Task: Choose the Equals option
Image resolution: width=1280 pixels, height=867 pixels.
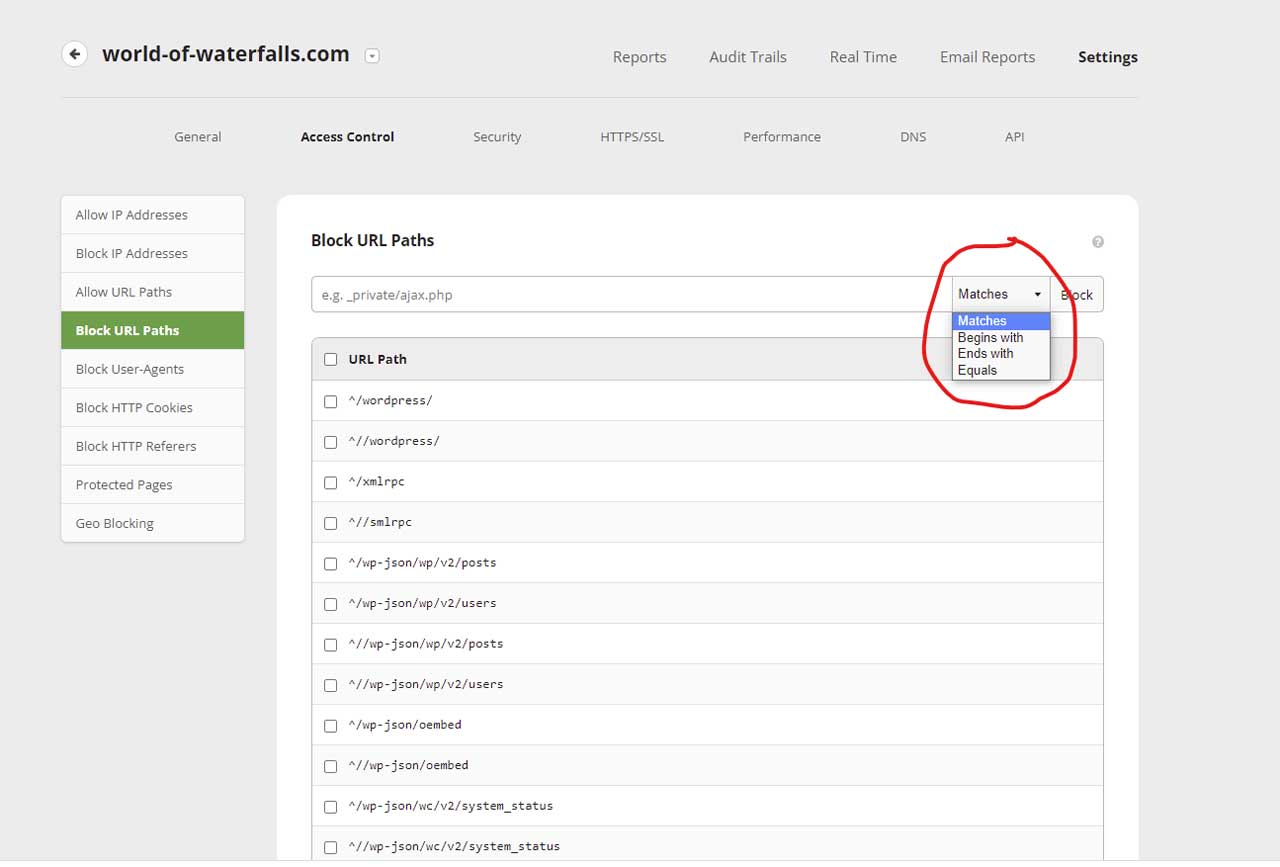Action: 1001,370
